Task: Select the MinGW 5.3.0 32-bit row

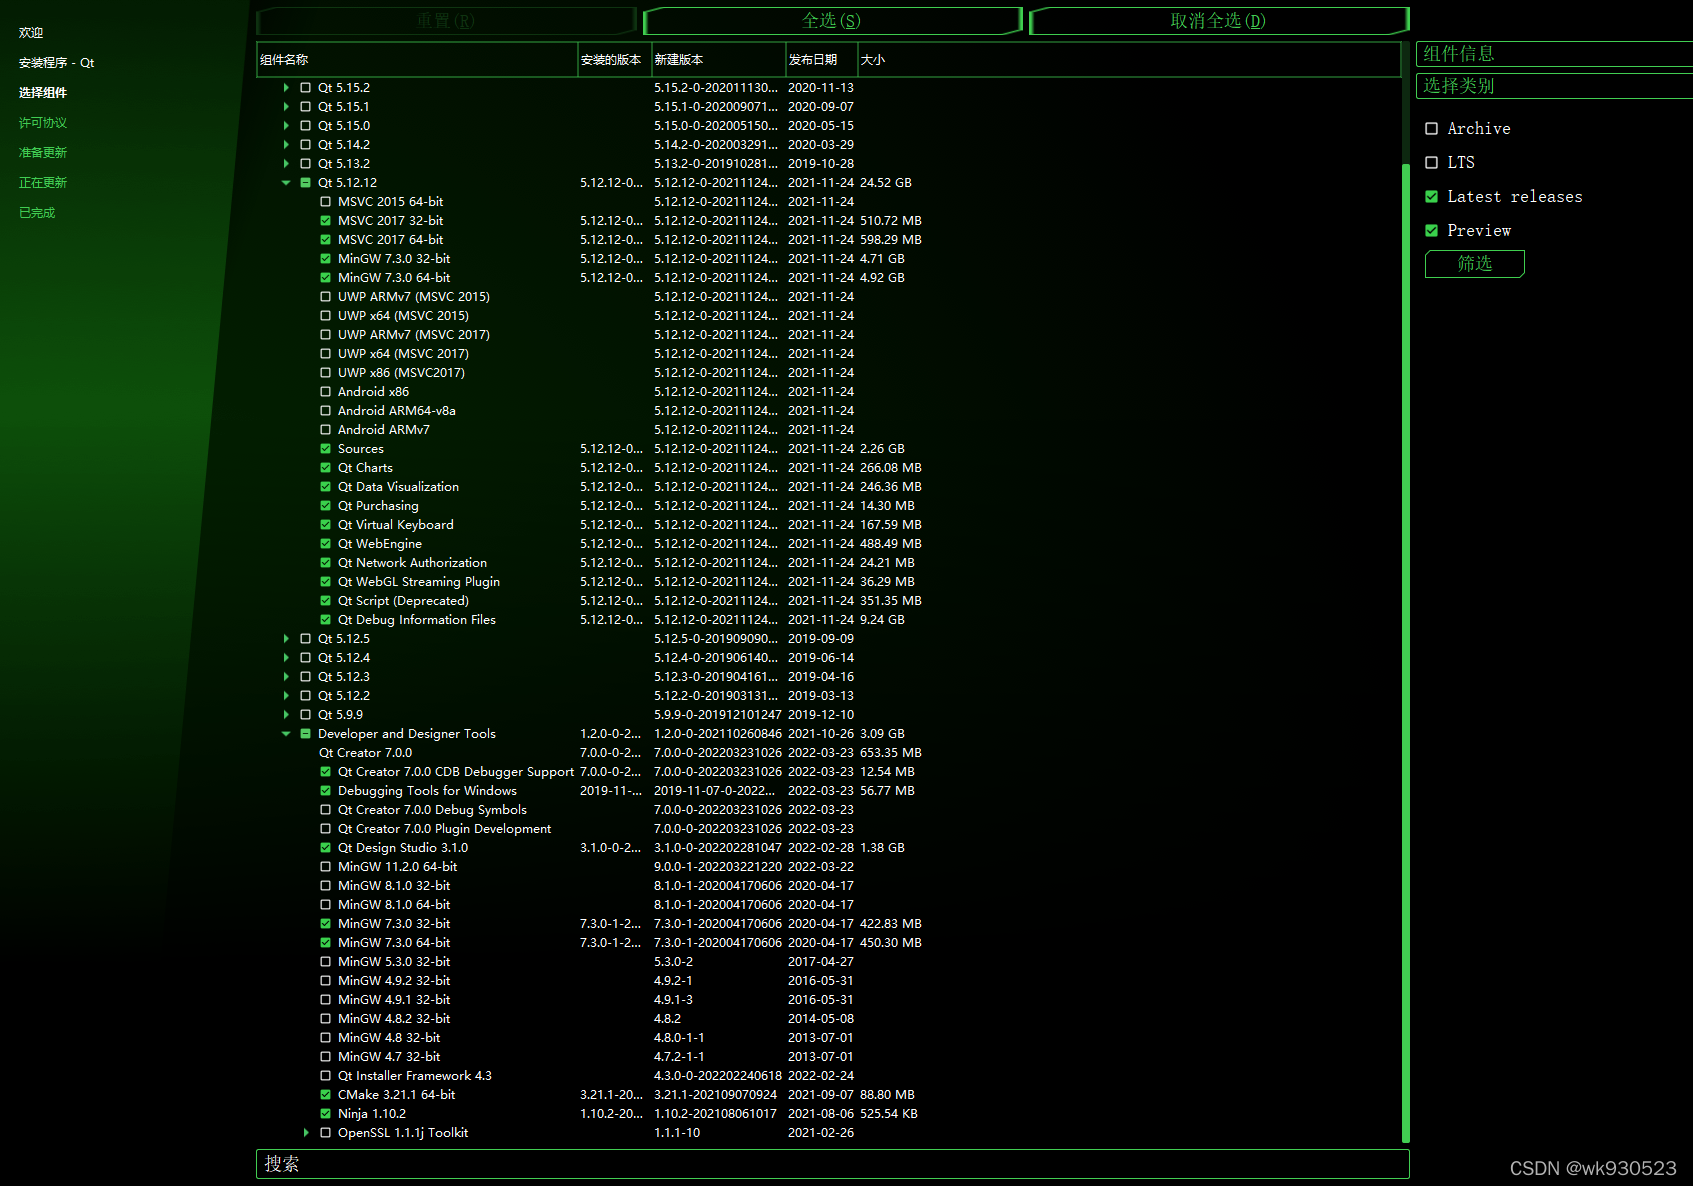Action: 828,962
